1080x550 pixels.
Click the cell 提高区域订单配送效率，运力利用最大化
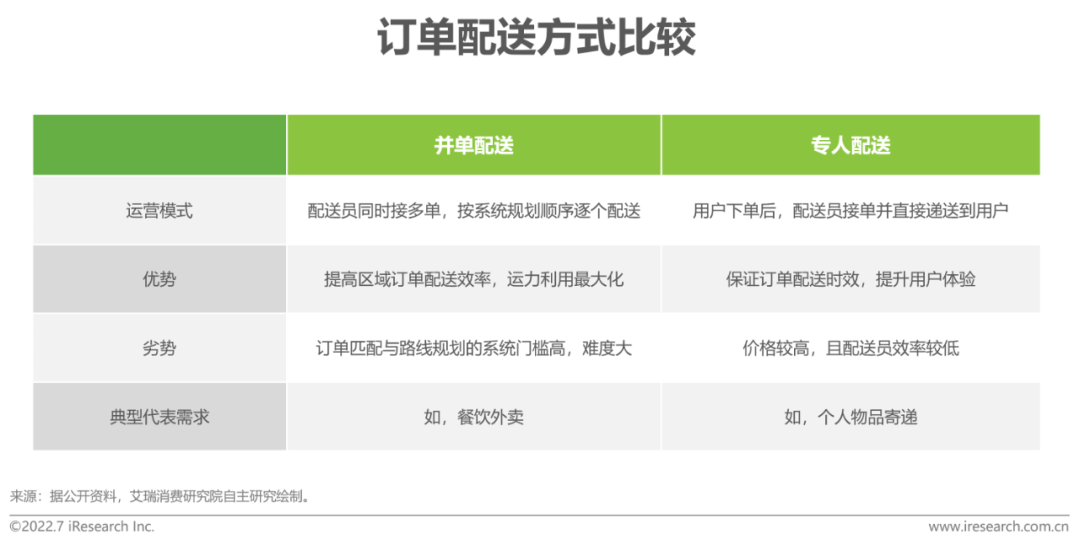[x=473, y=279]
